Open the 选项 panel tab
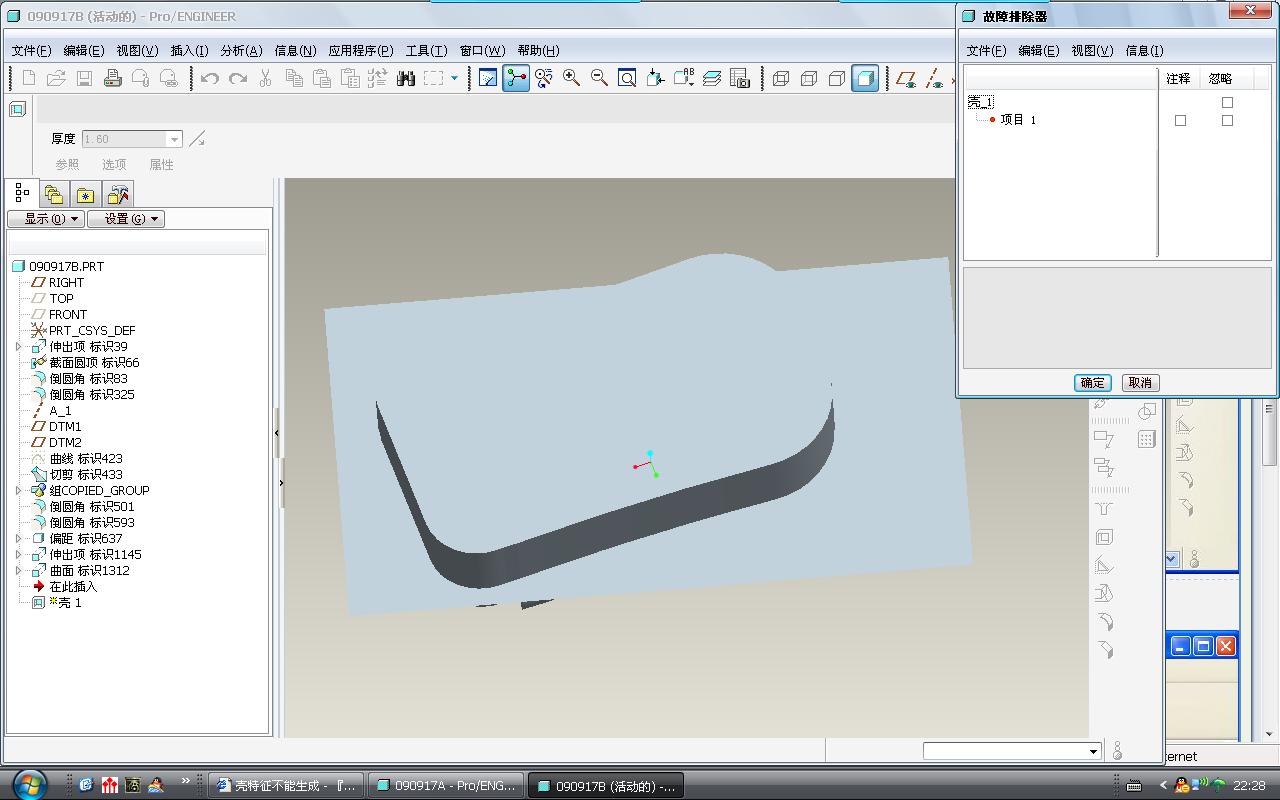This screenshot has width=1280, height=800. pos(114,165)
